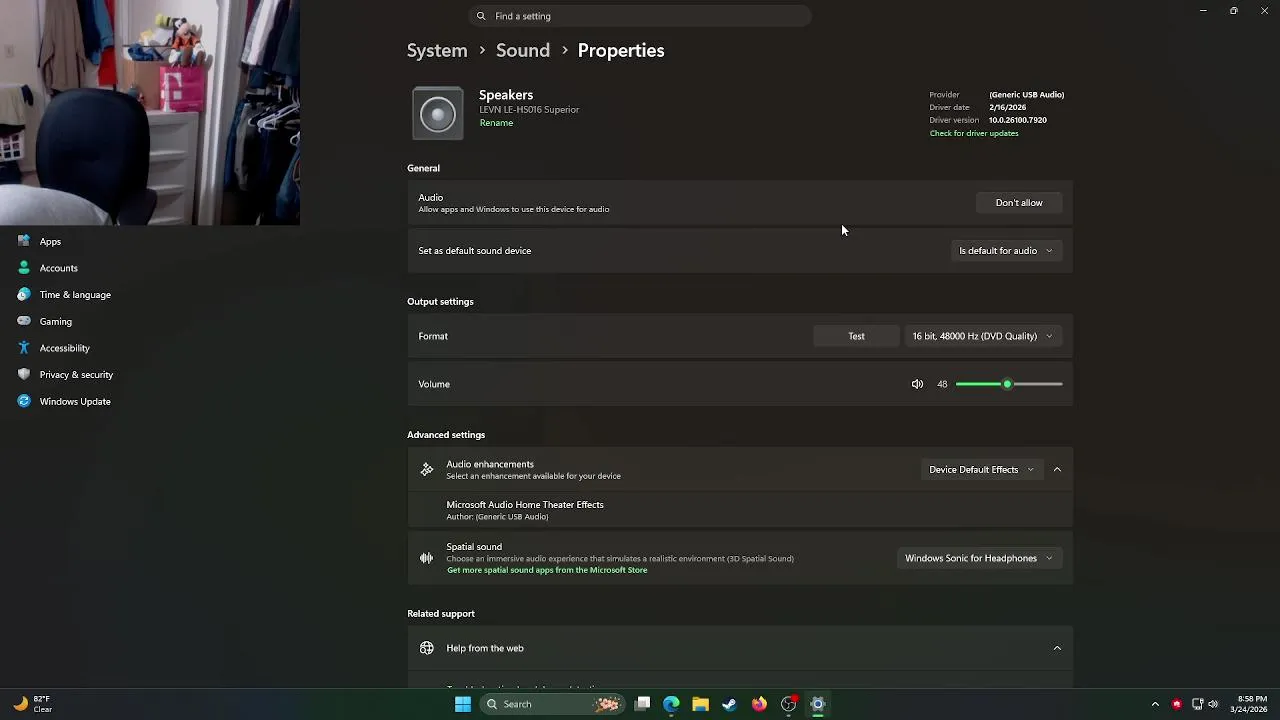Collapse the Audio enhancements section
The height and width of the screenshot is (720, 1280).
click(1057, 469)
